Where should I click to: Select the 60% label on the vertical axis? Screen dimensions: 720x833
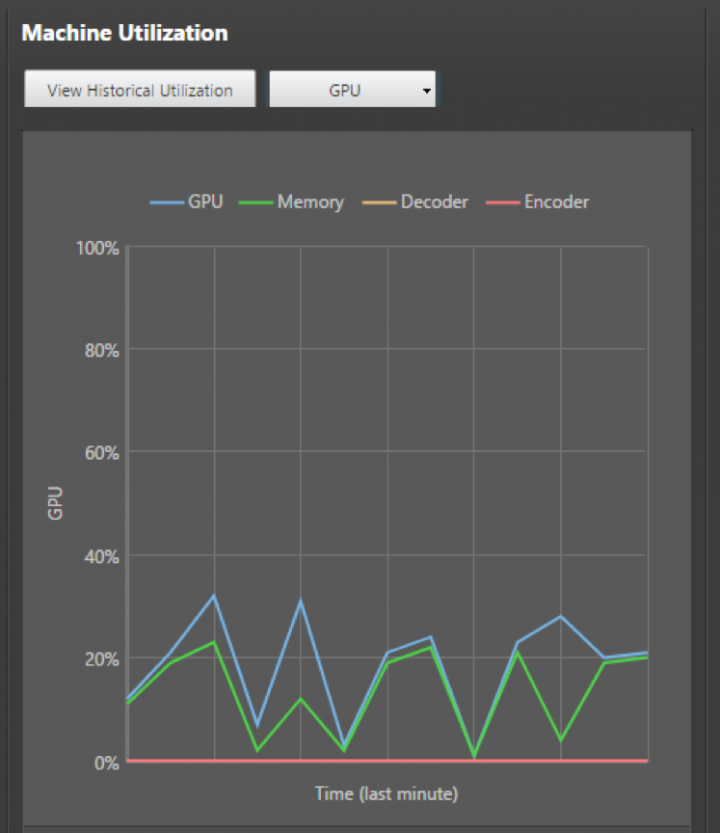point(101,453)
